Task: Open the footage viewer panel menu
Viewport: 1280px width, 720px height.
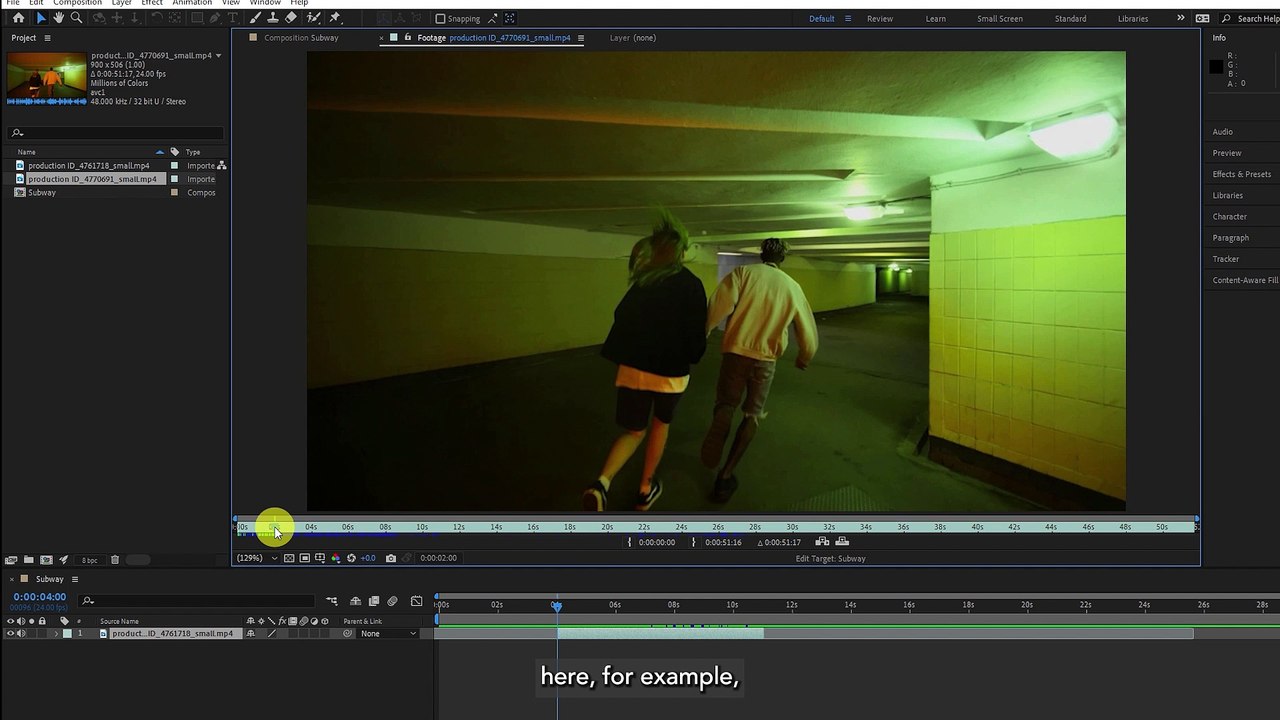Action: (582, 38)
